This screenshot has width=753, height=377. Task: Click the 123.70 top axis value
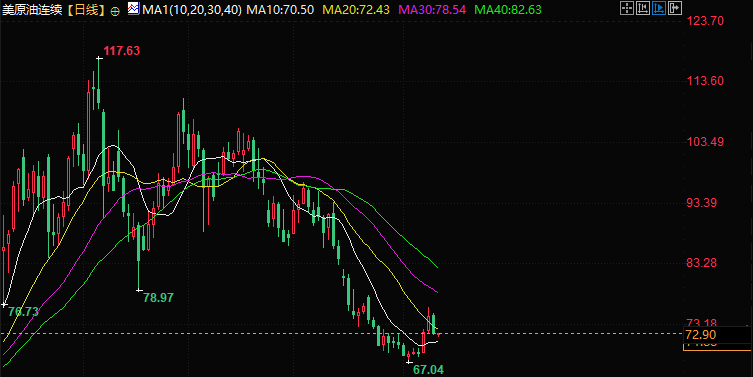coord(705,21)
